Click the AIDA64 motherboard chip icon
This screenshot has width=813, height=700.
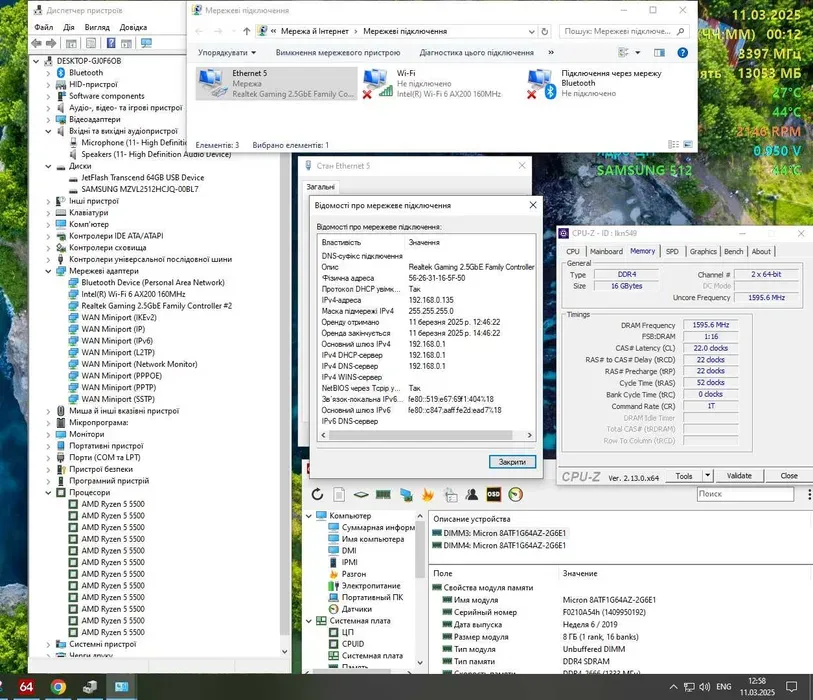tap(361, 495)
